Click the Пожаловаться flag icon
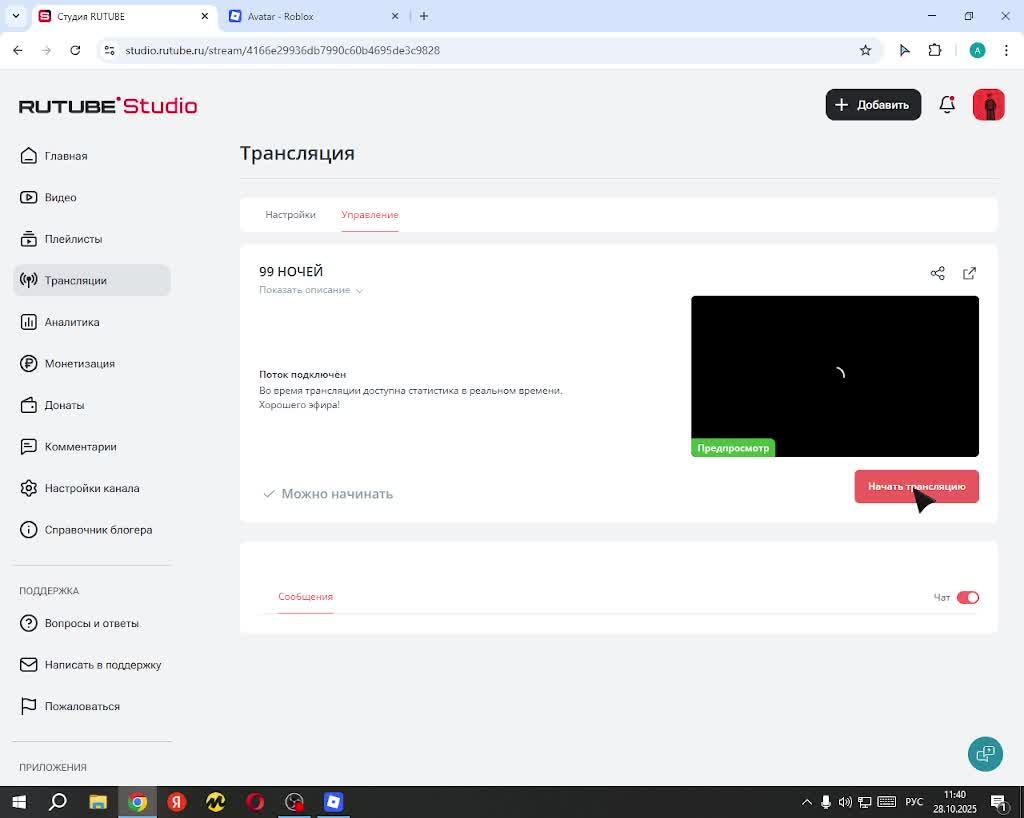Screen dimensions: 1024x818 (28, 706)
